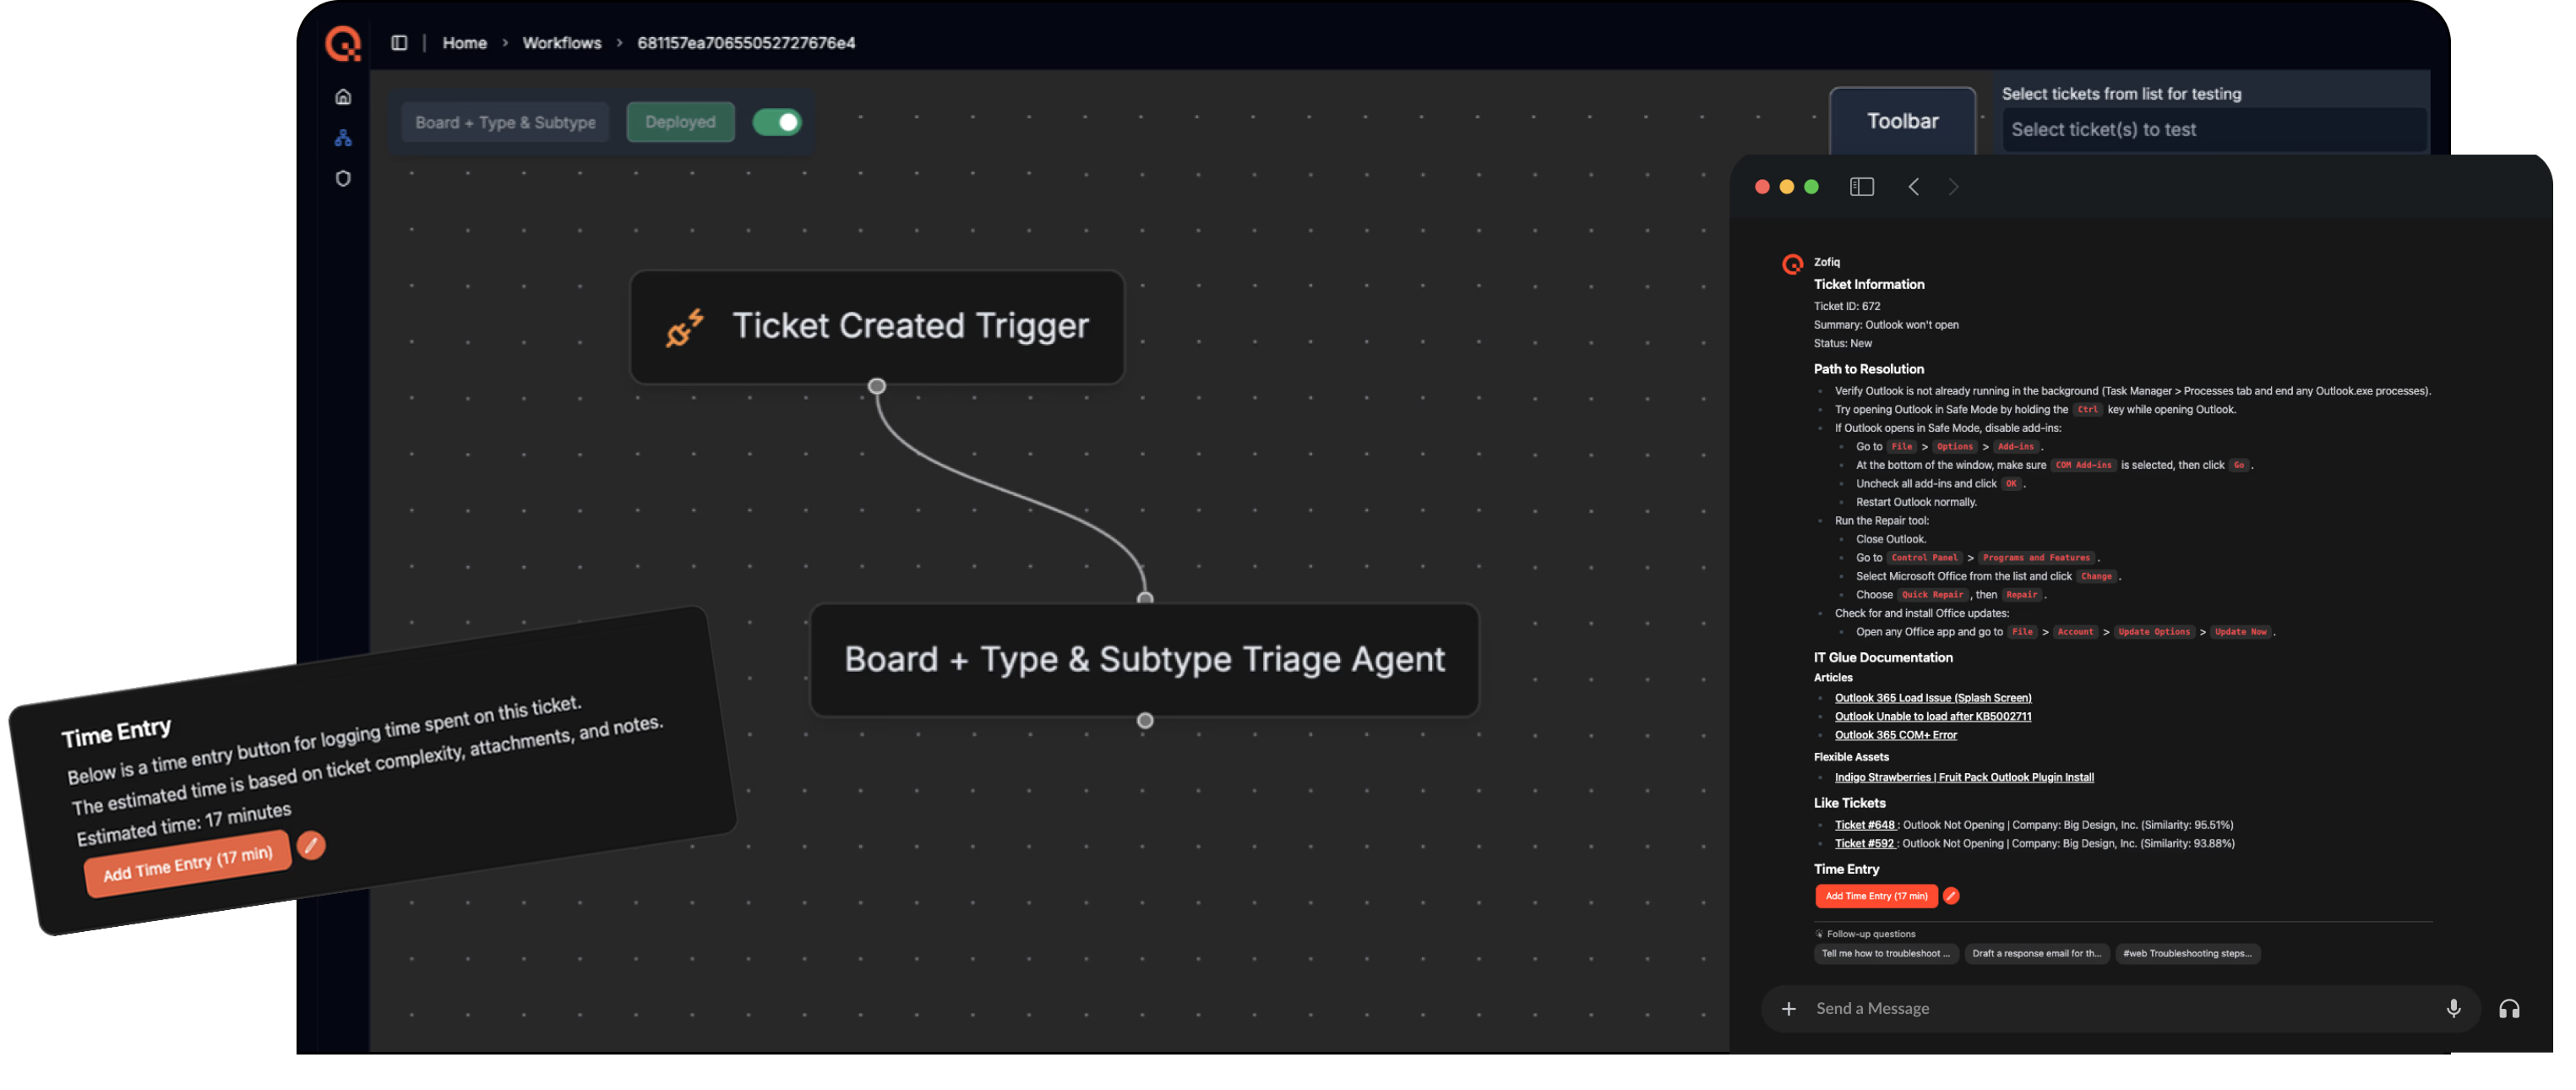Click the pencil edit icon beside chat time entry
The height and width of the screenshot is (1090, 2576).
[x=1950, y=896]
